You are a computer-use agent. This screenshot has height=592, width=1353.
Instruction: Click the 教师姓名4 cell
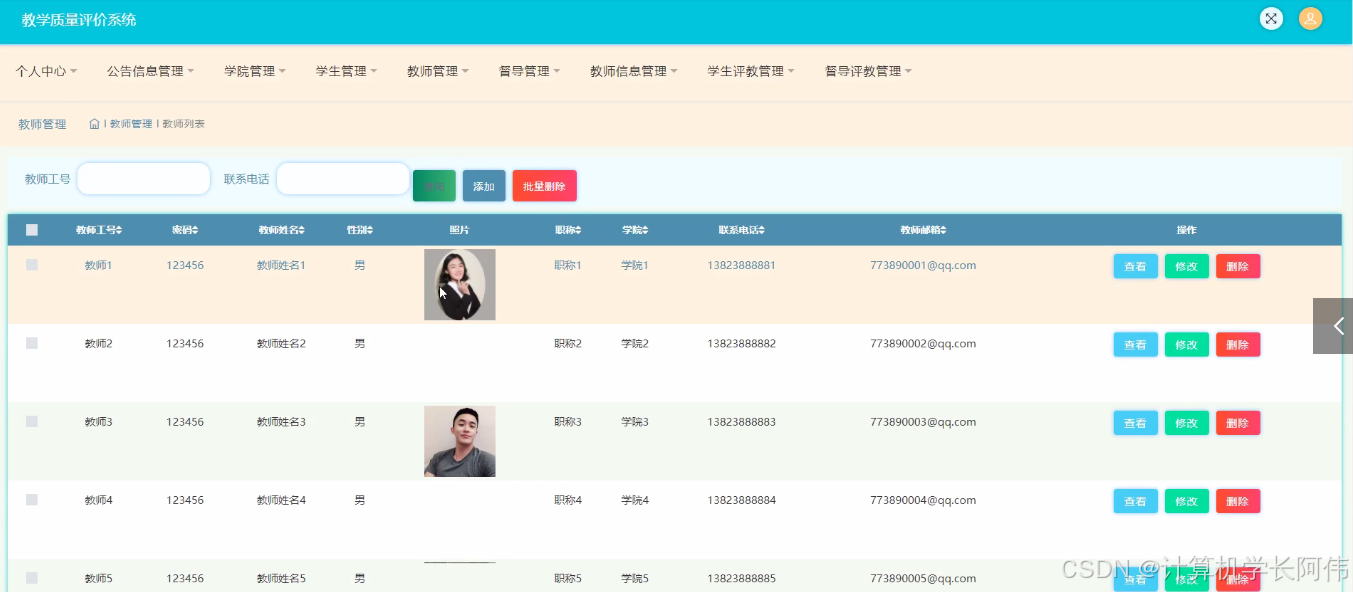pyautogui.click(x=281, y=499)
